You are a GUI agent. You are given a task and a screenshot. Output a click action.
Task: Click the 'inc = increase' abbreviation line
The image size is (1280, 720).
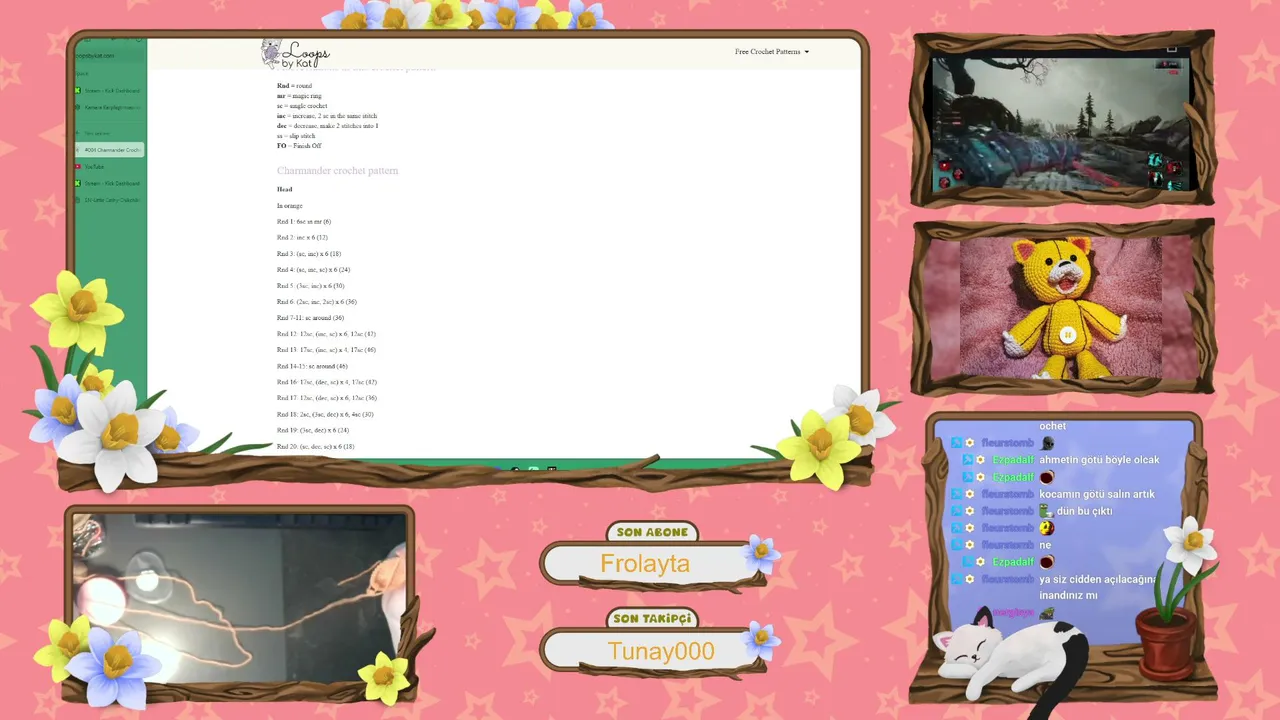pyautogui.click(x=327, y=116)
